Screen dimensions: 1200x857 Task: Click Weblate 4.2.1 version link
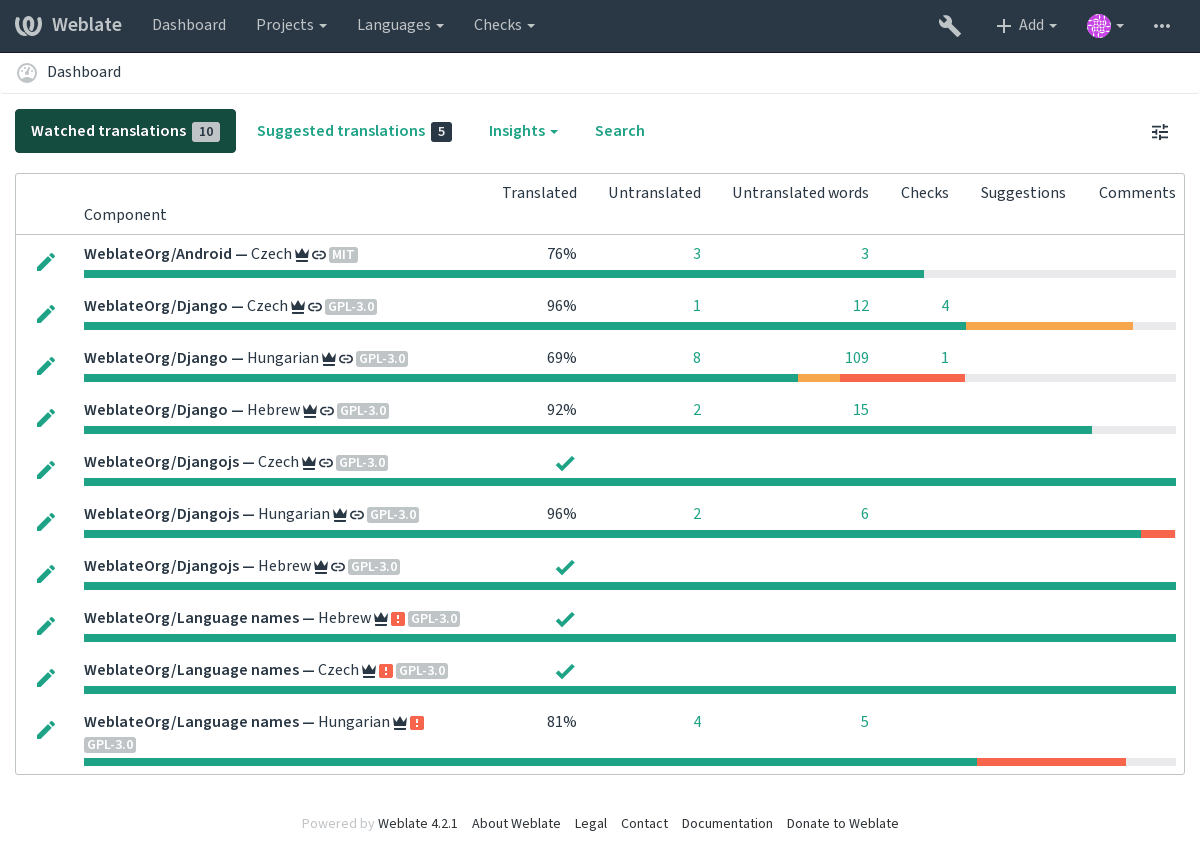pyautogui.click(x=418, y=824)
